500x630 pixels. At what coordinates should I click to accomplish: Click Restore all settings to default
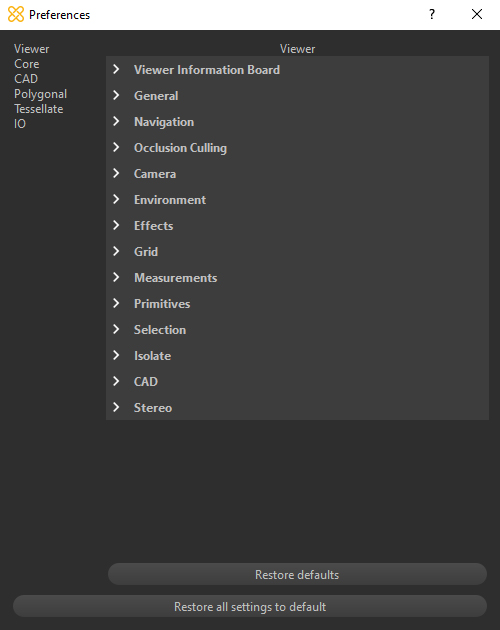(x=250, y=606)
